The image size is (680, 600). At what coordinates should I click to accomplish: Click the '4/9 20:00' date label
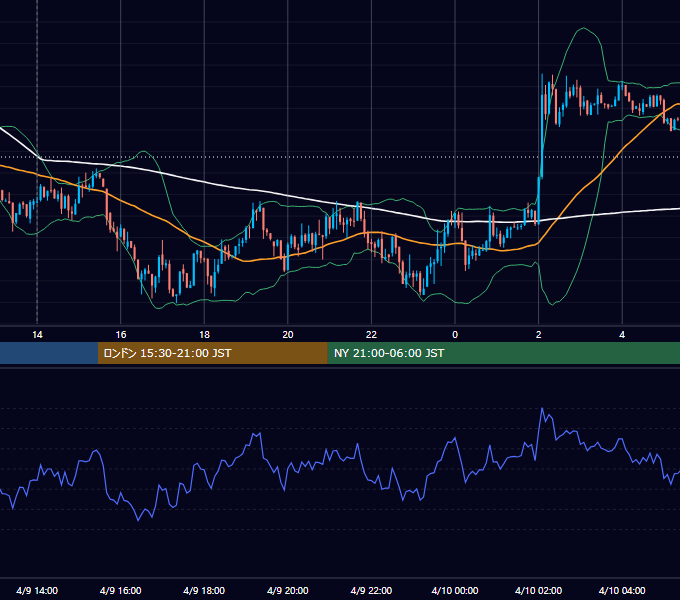[288, 590]
